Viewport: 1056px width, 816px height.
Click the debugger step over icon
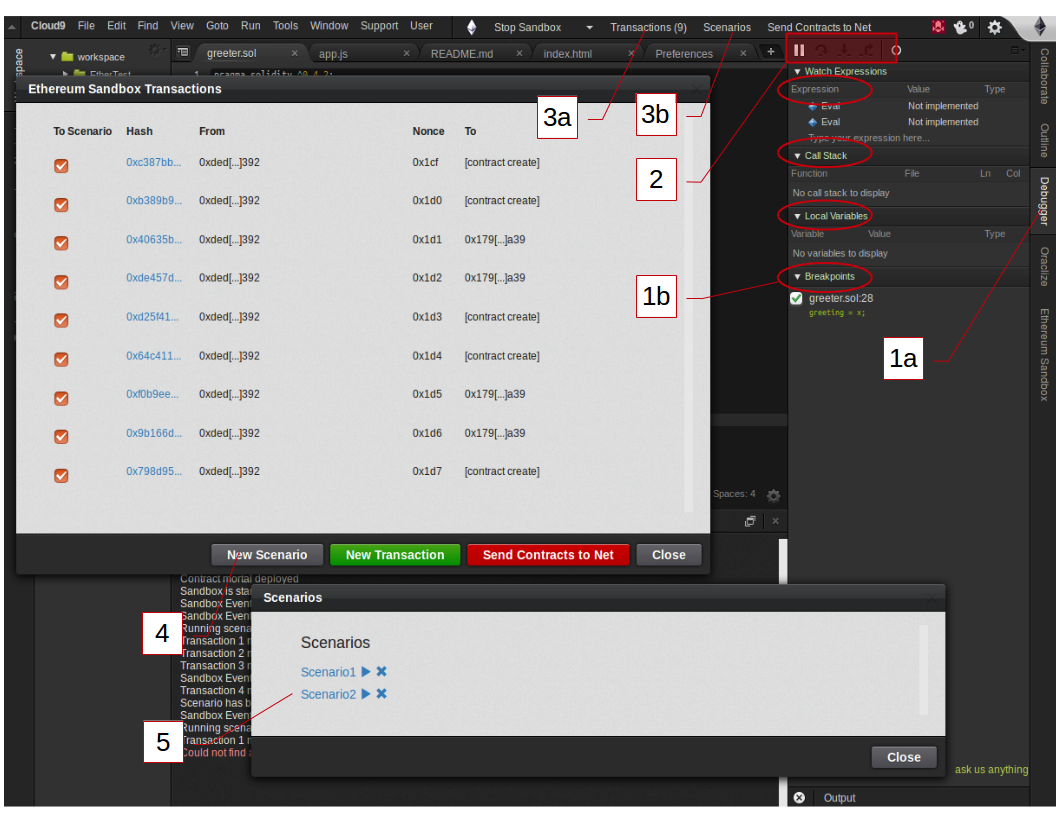(821, 50)
